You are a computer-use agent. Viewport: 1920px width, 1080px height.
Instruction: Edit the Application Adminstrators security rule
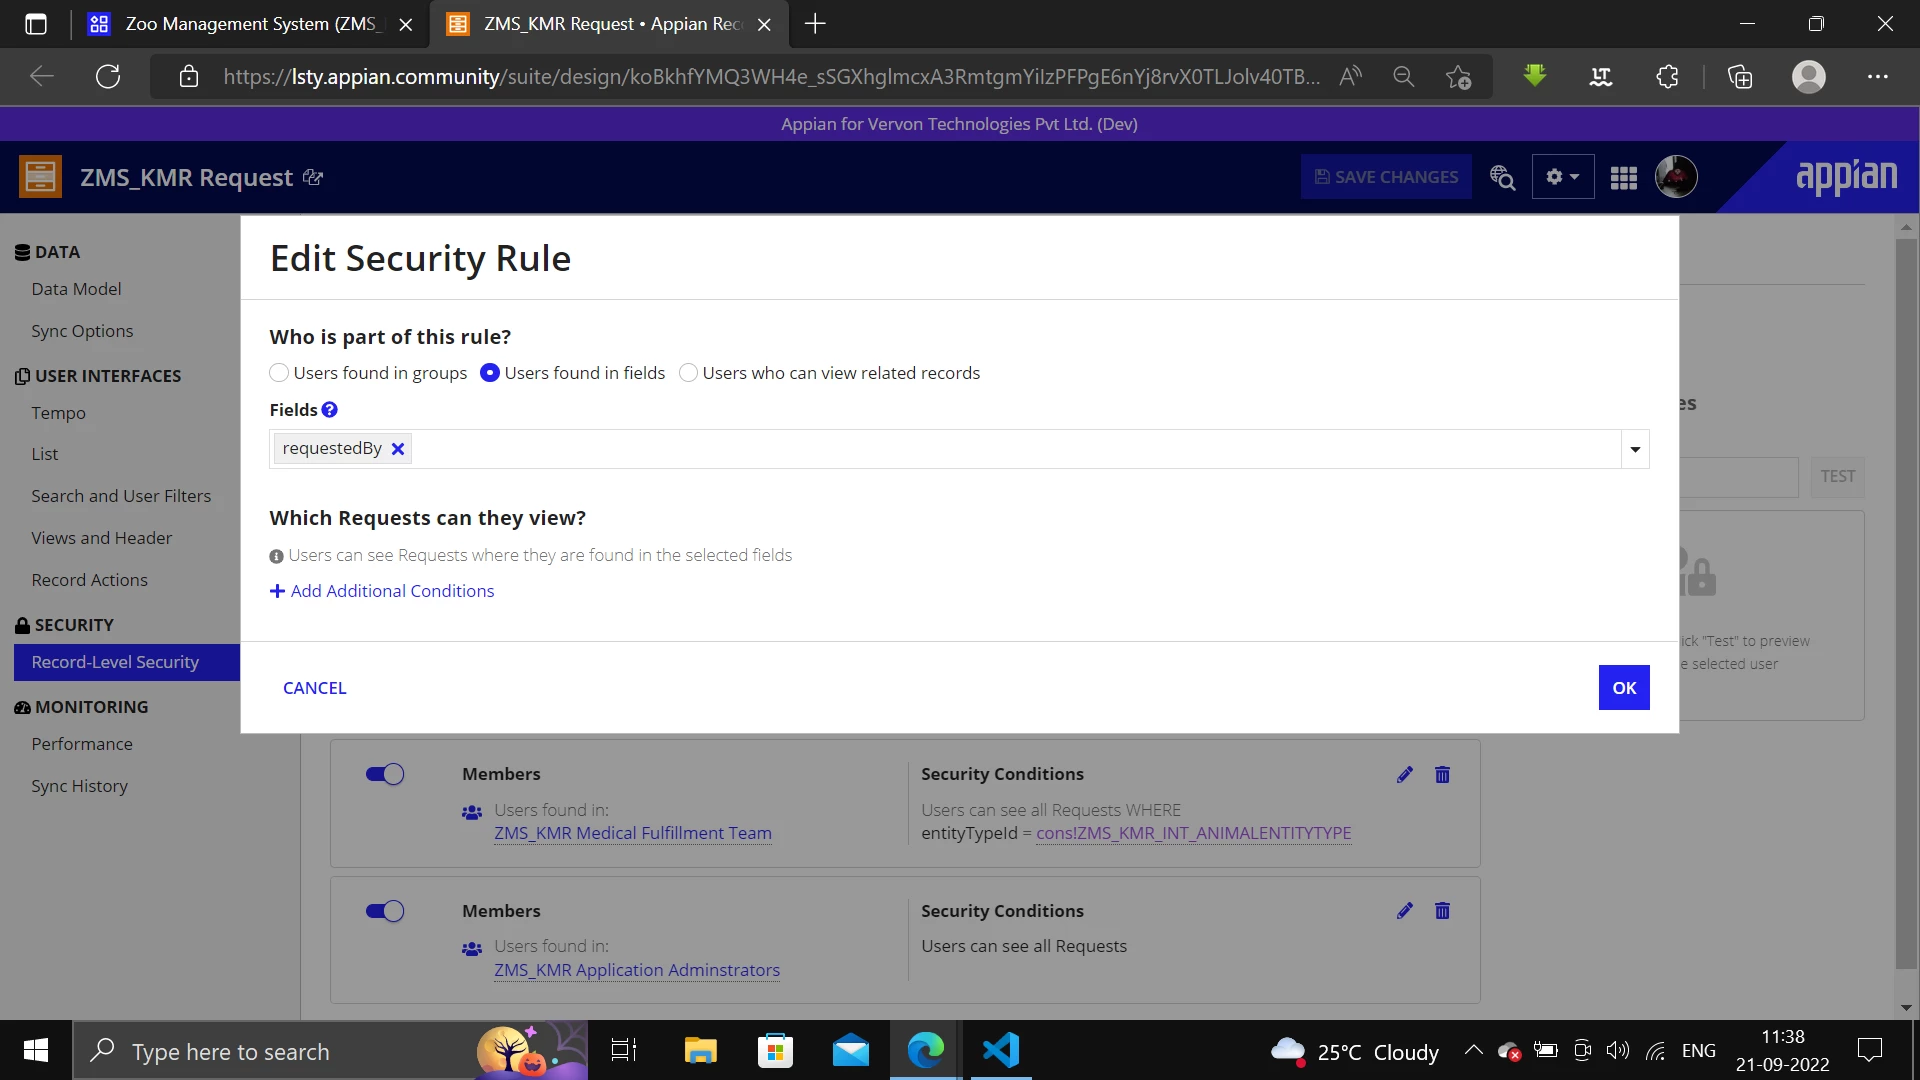click(1405, 910)
